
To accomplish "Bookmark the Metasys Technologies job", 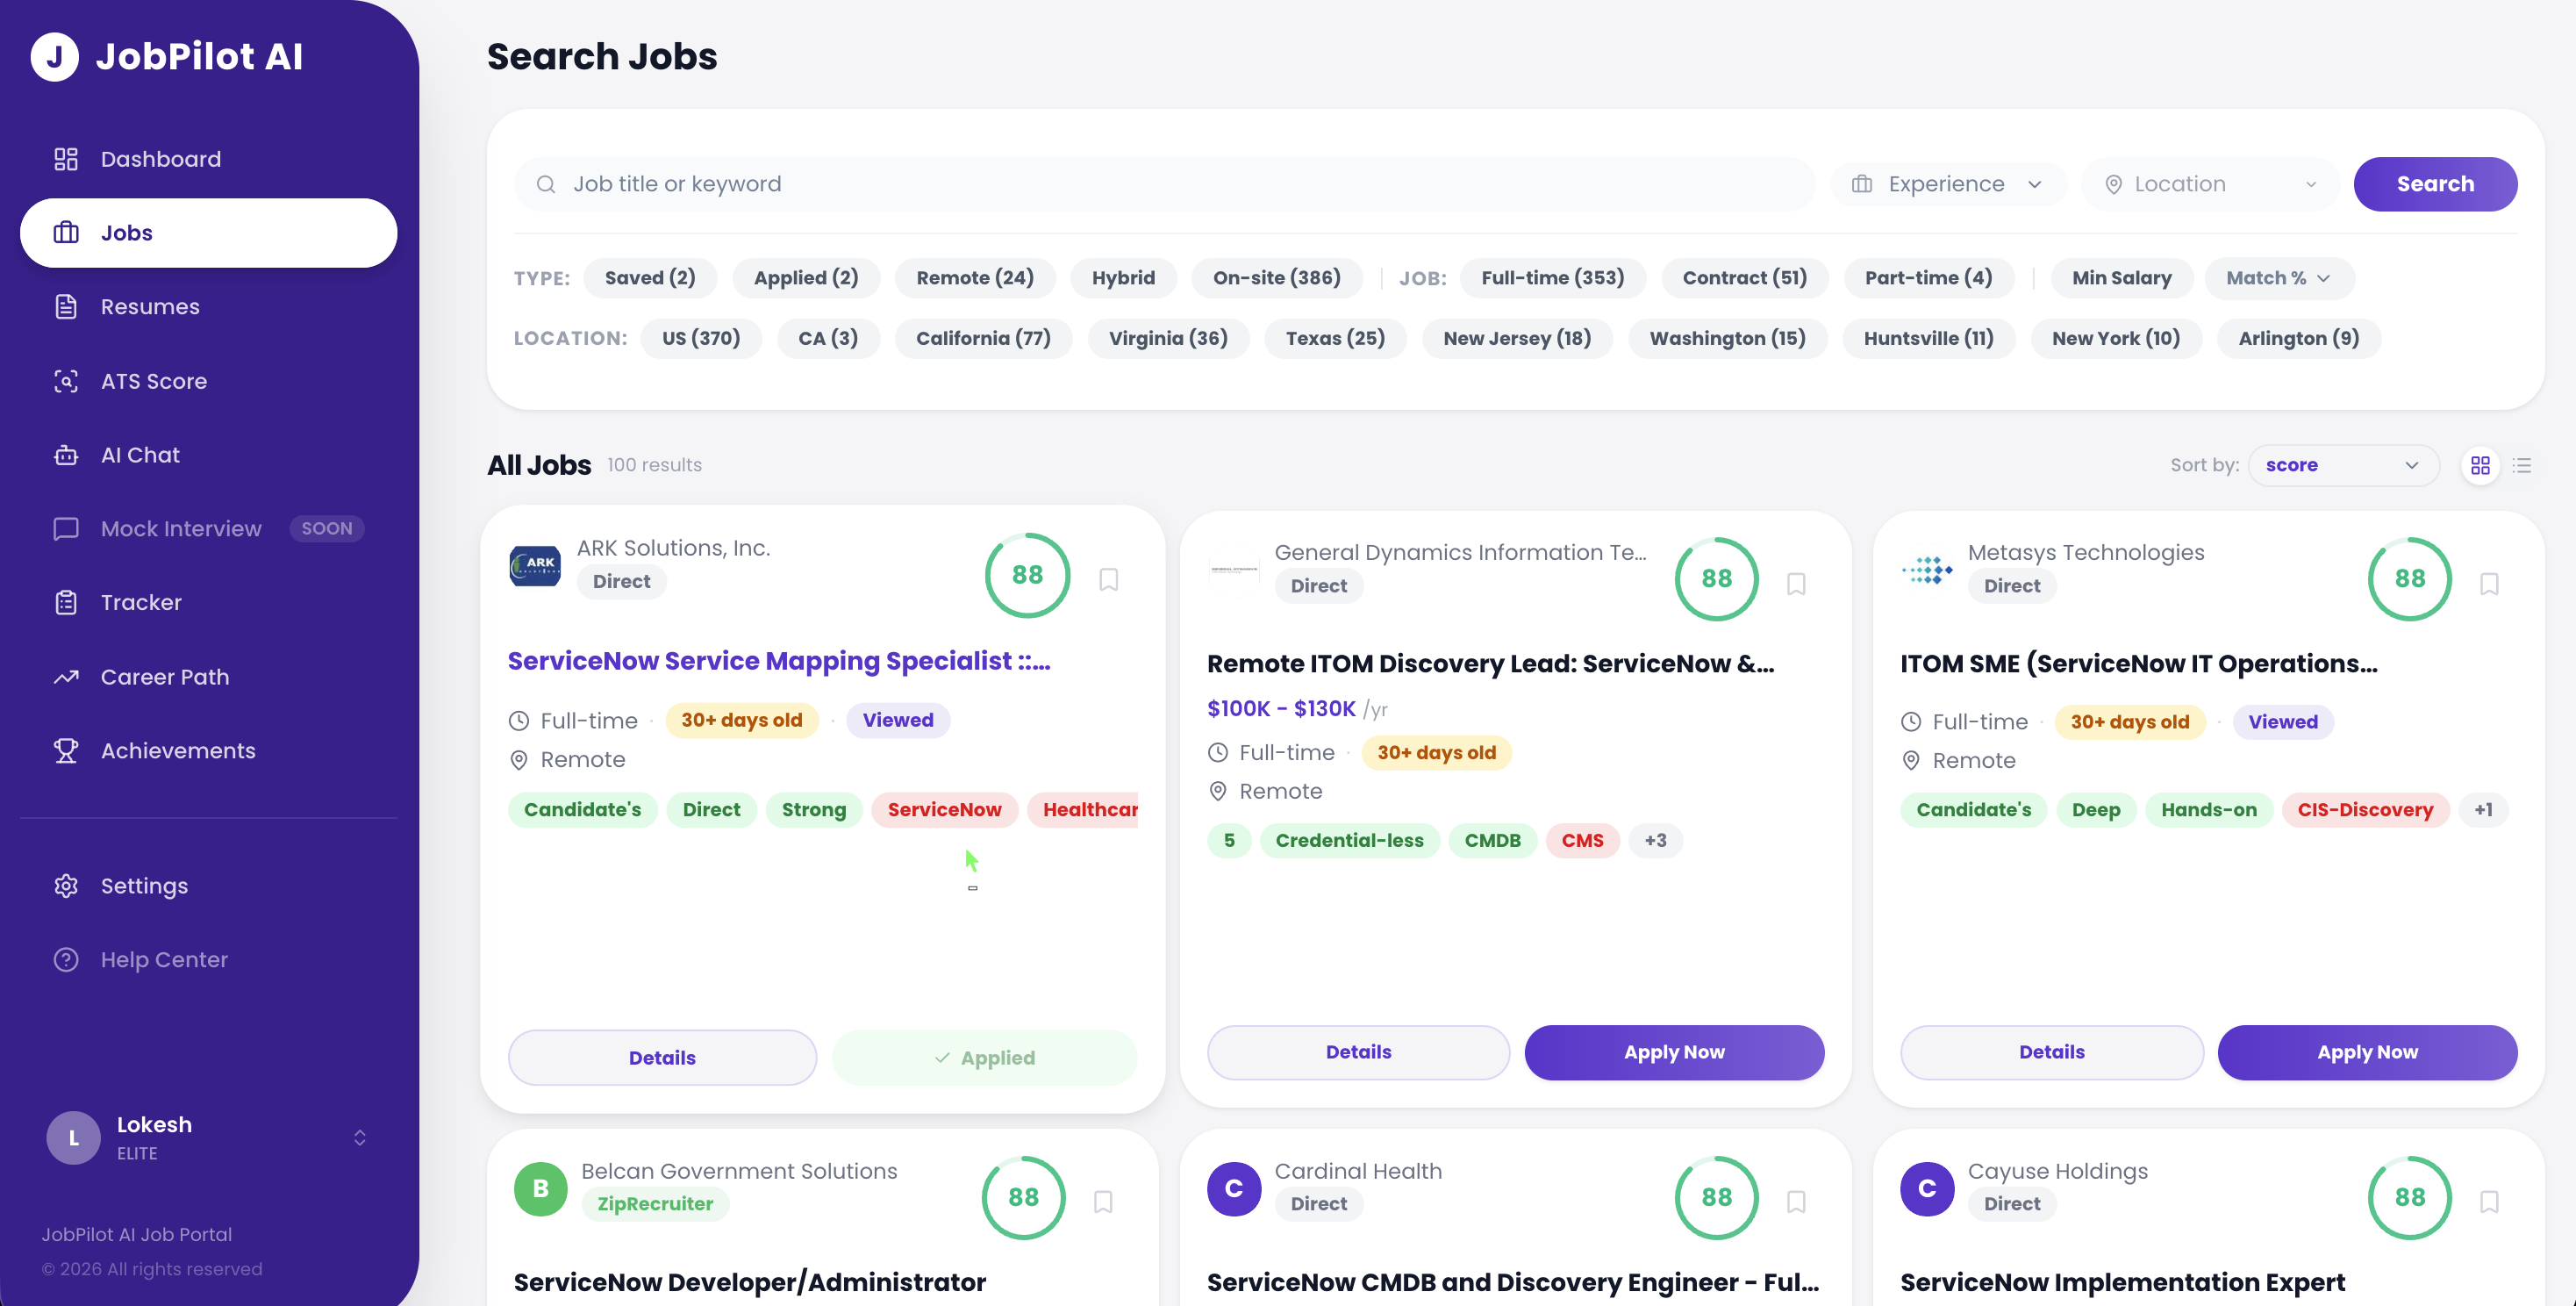I will point(2489,583).
